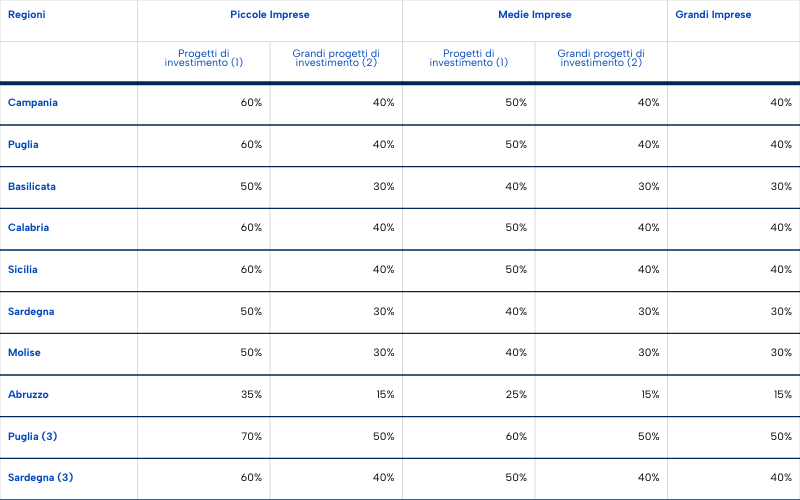
Task: Click the Sardegna (3) row label
Action: point(41,478)
